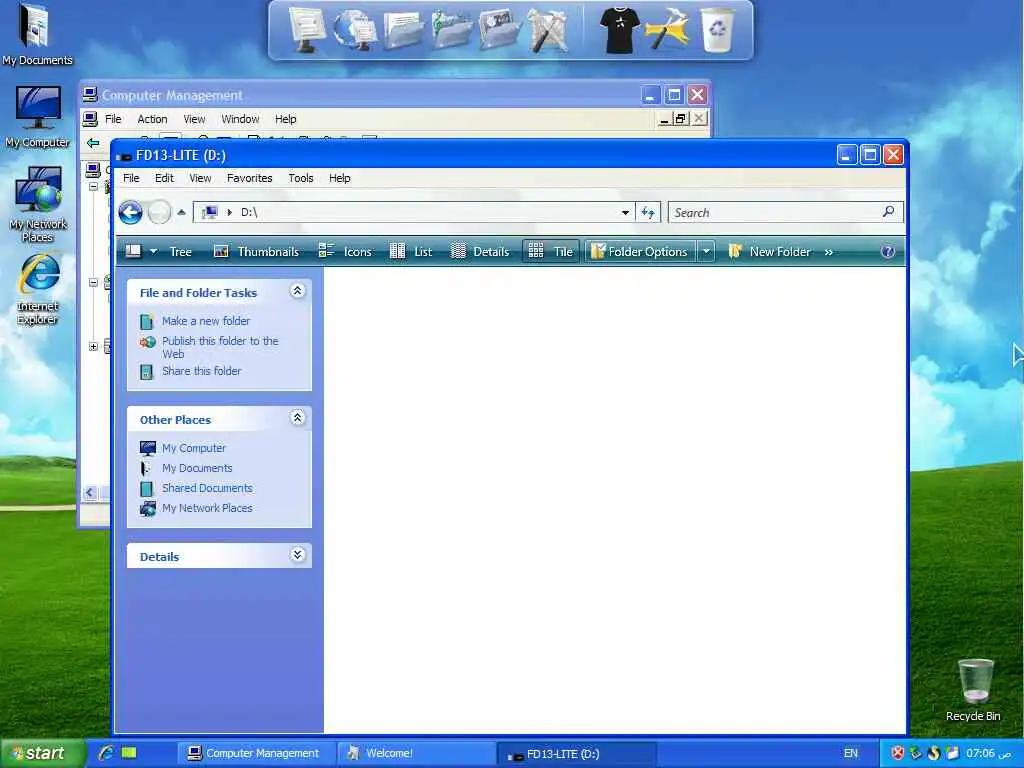The image size is (1024, 768).
Task: Open Window menu in Computer Management
Action: pos(240,119)
